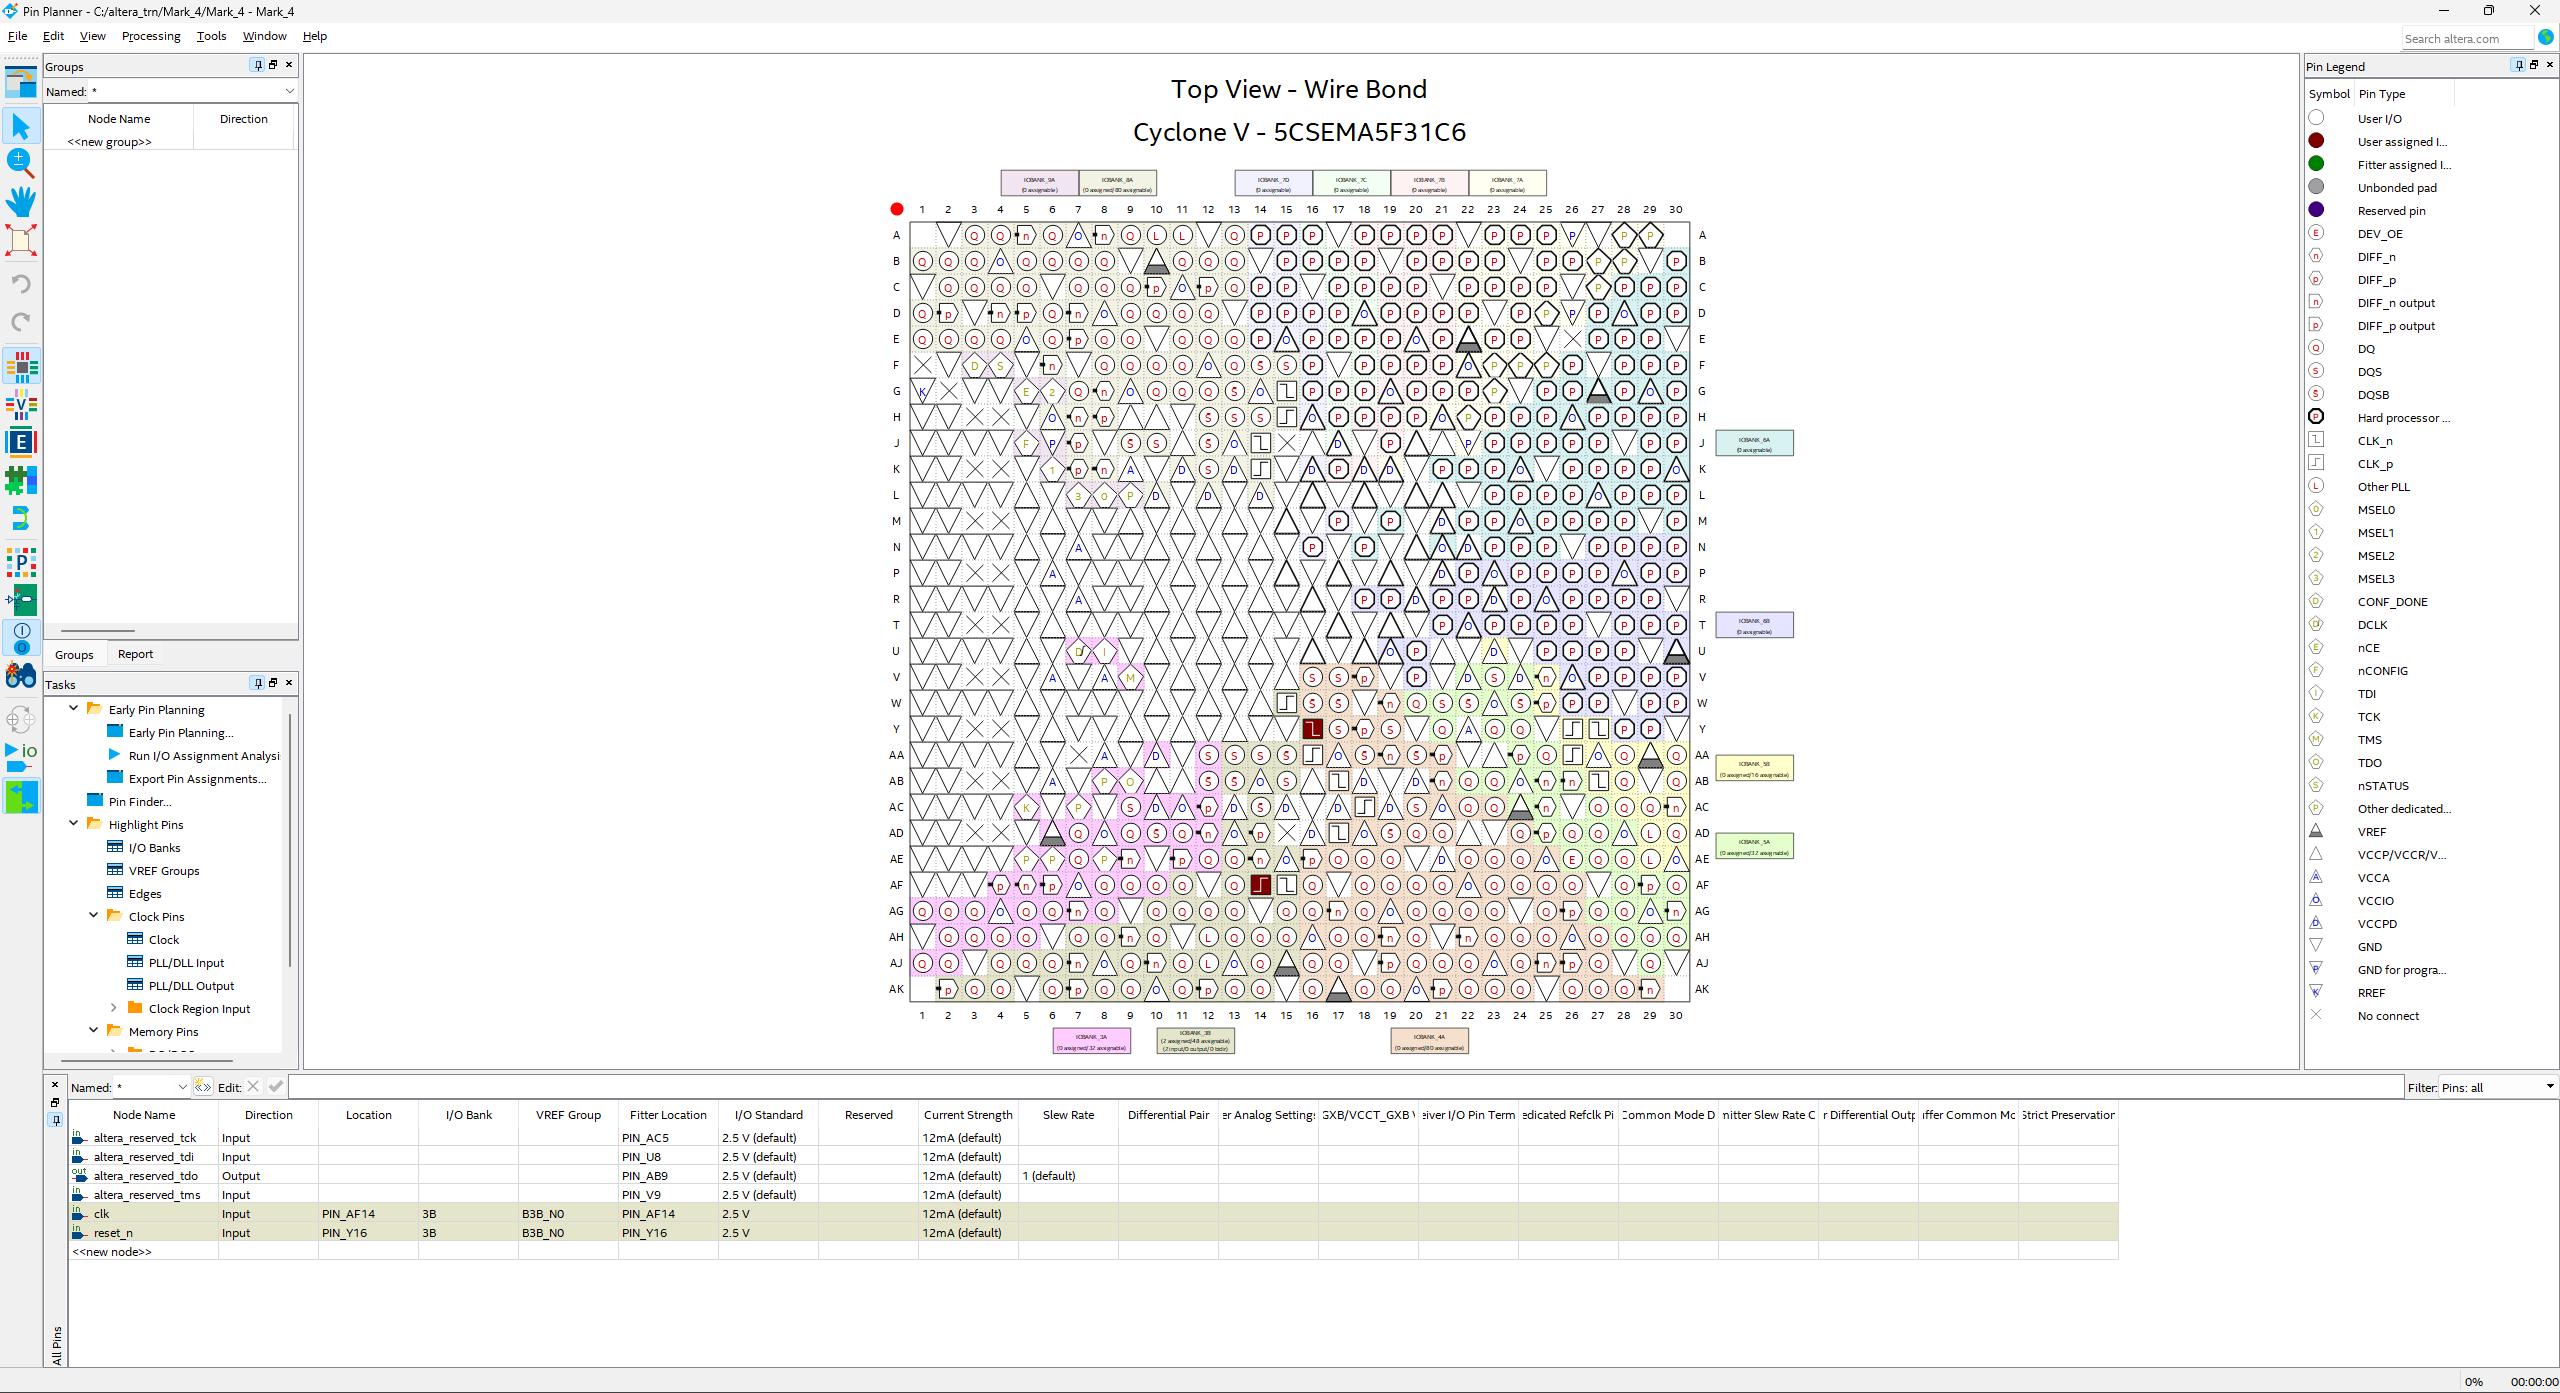Pin the Groups panel with pushpin

point(258,65)
